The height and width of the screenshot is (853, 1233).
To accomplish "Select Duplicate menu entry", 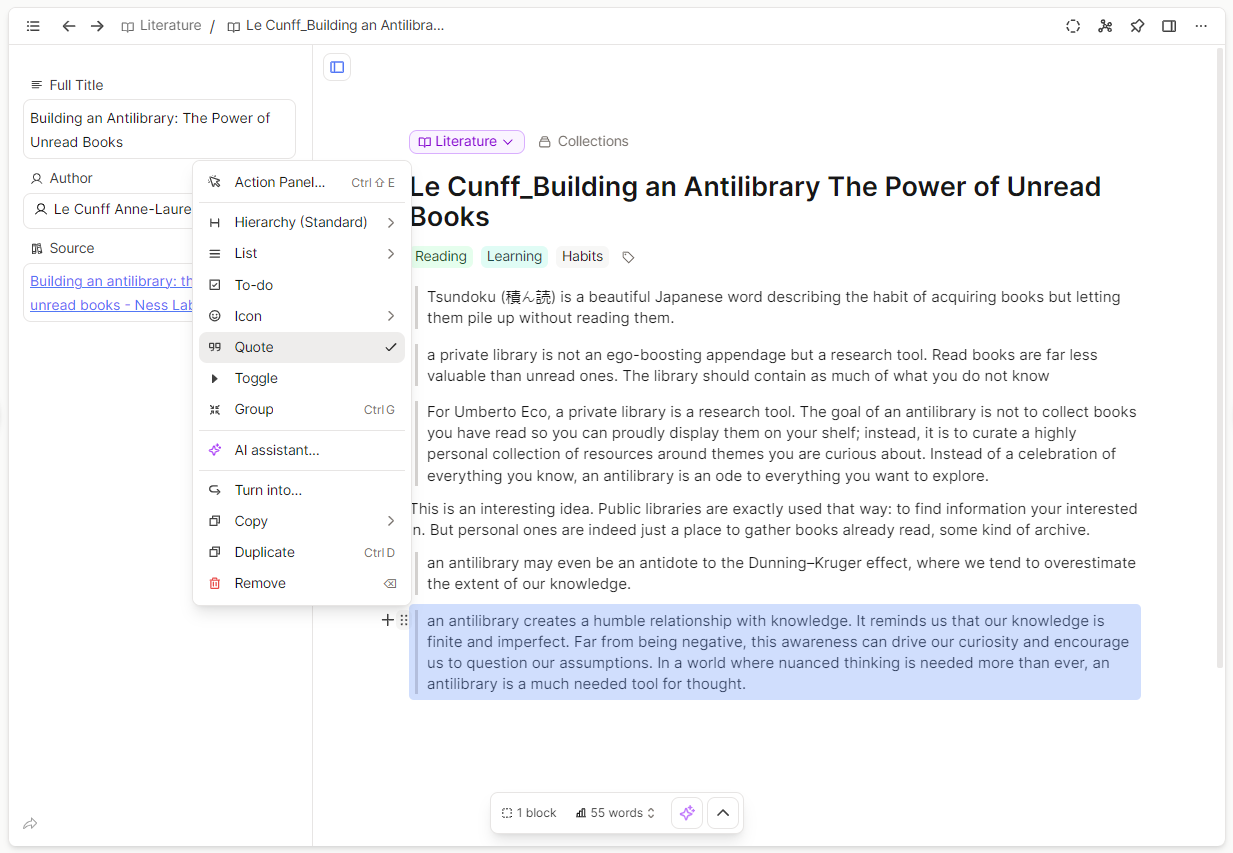I will tap(302, 552).
